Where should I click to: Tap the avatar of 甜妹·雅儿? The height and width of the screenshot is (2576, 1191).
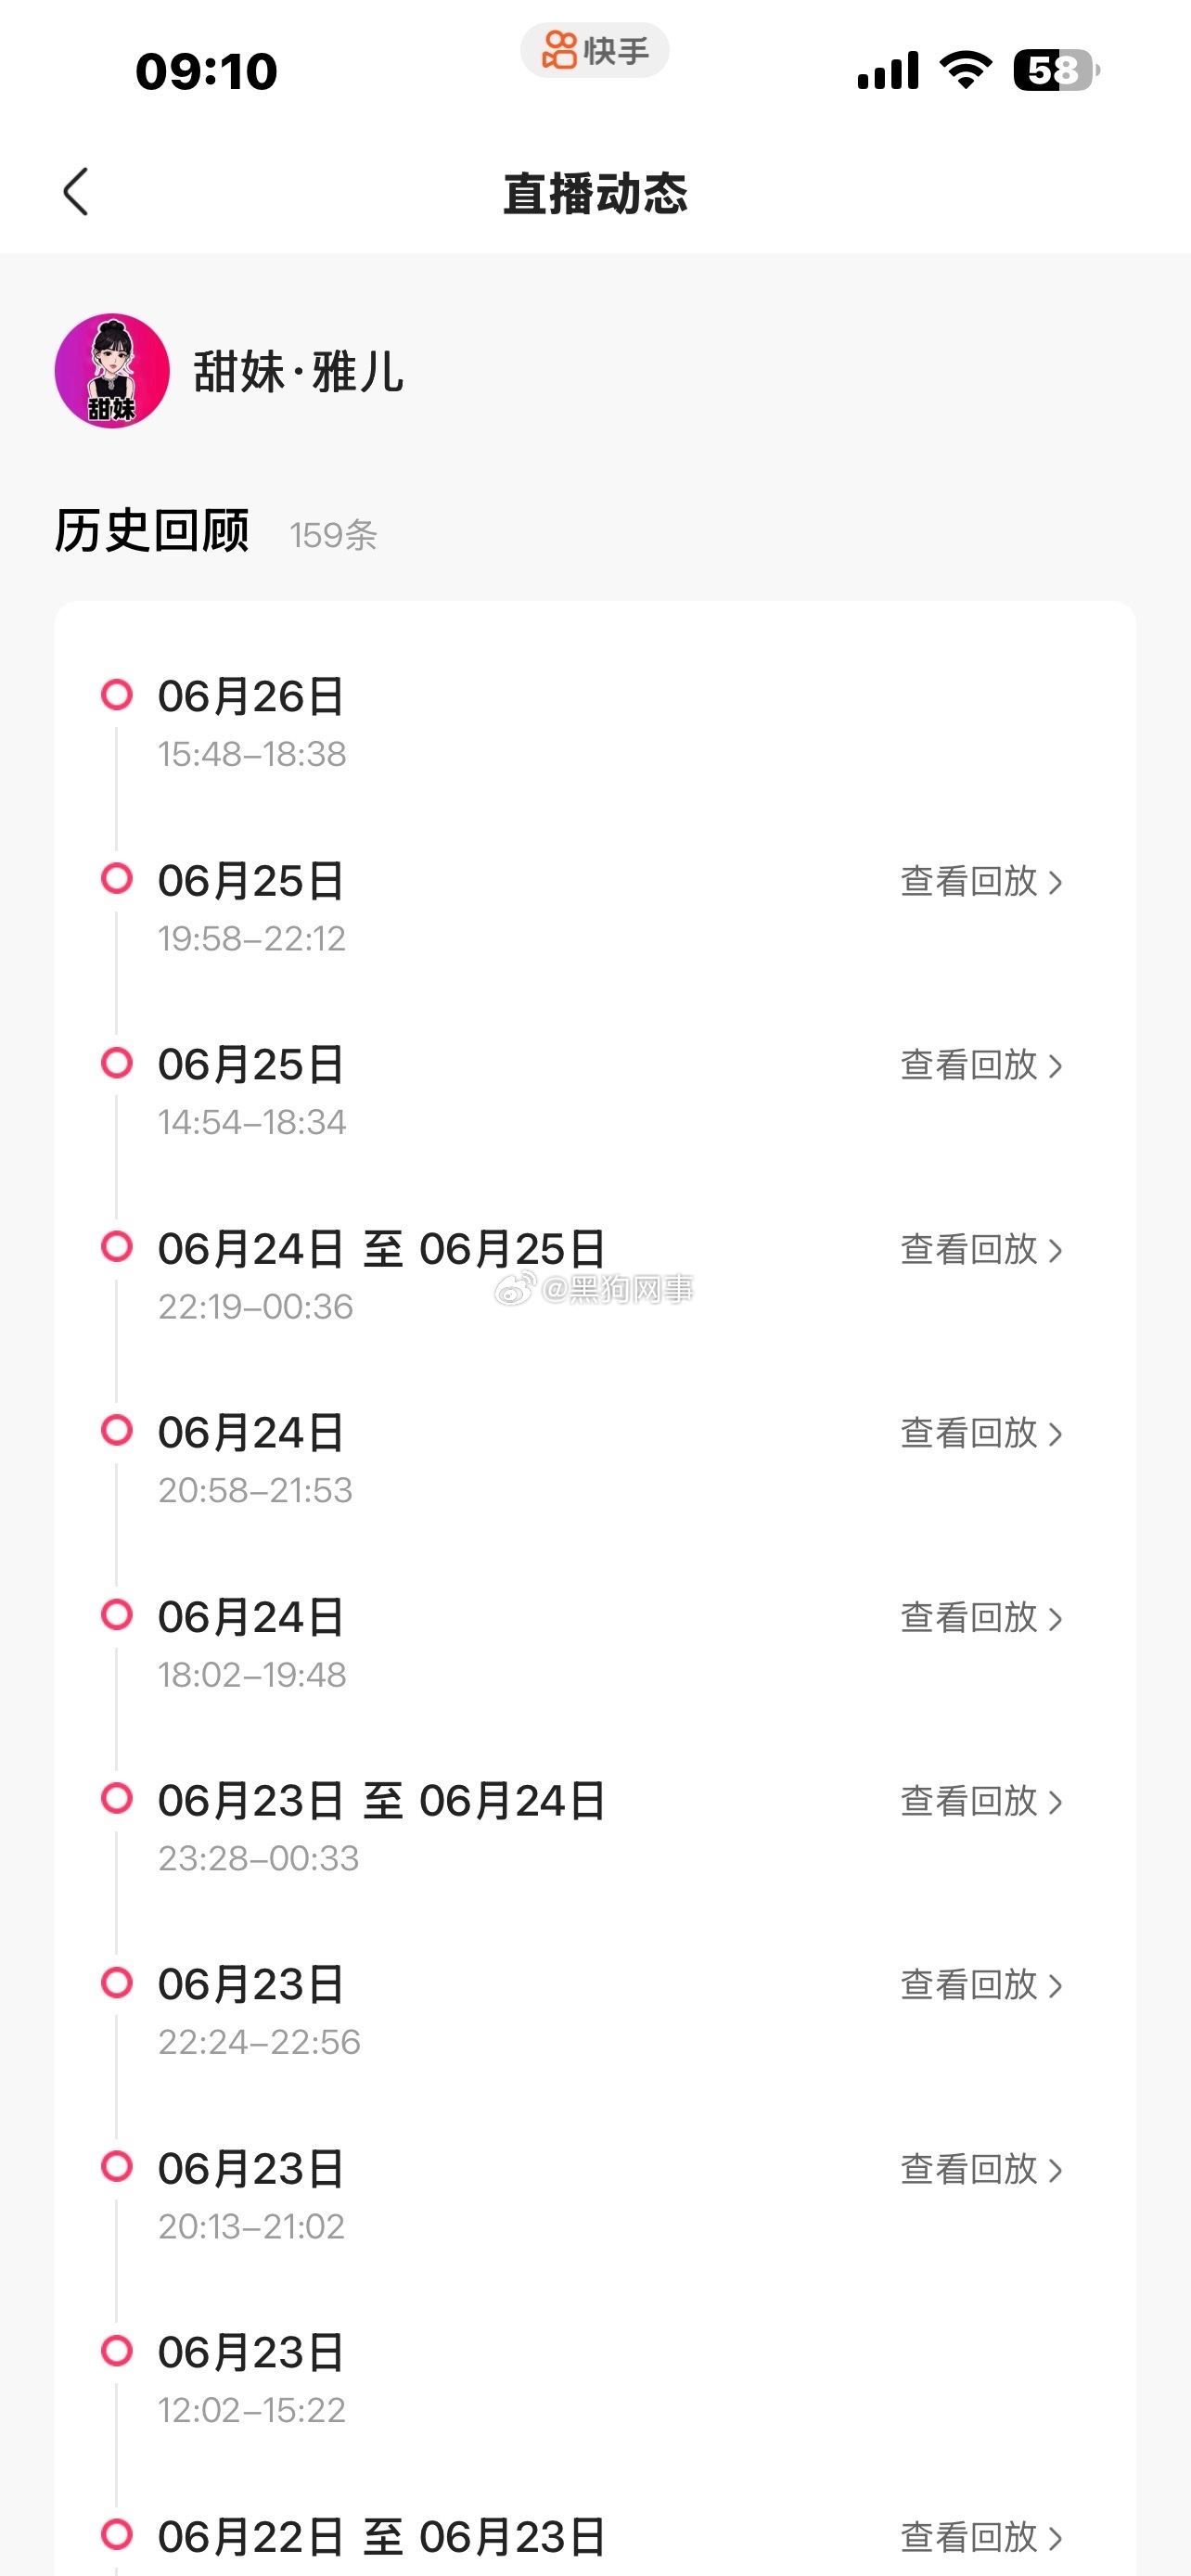[112, 371]
